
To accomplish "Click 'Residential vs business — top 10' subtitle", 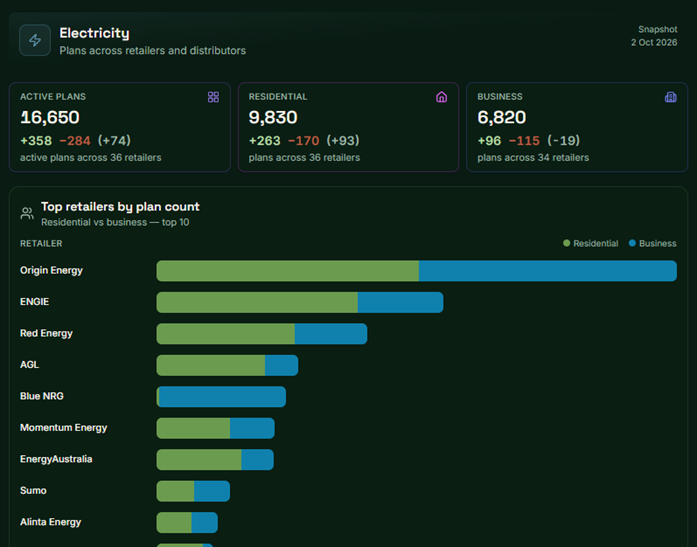I will 115,222.
